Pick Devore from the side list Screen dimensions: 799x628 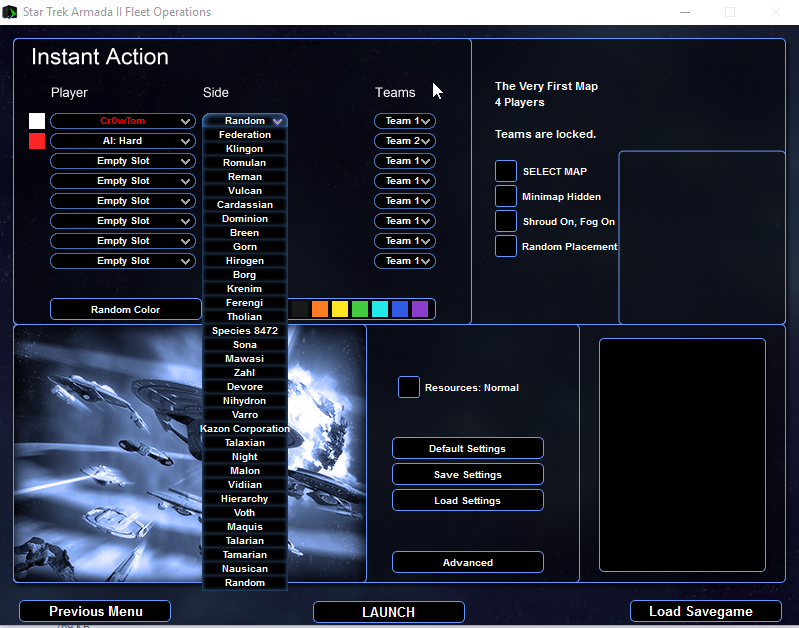[x=245, y=387]
